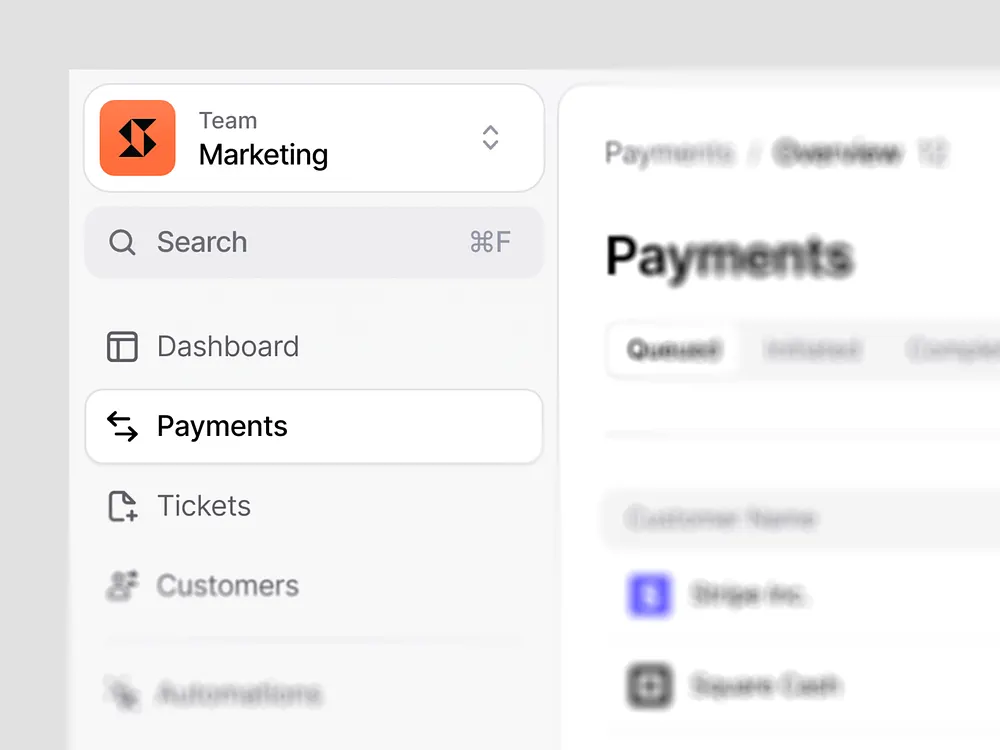The height and width of the screenshot is (750, 1000).
Task: Open Dashboard in the sidebar
Action: 314,346
